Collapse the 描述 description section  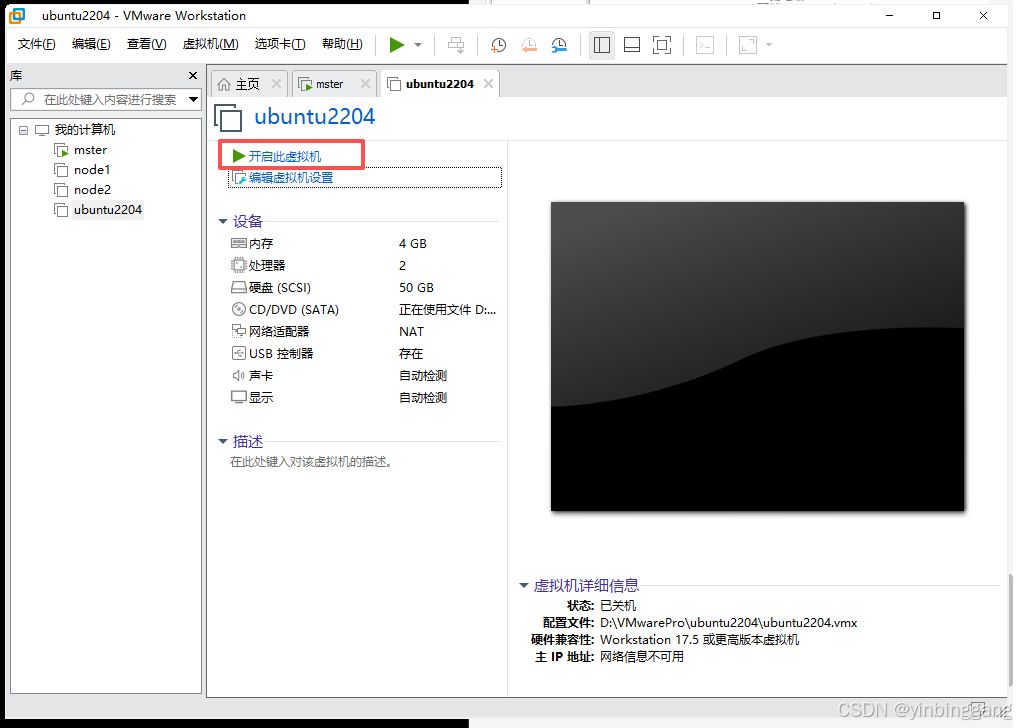(223, 442)
